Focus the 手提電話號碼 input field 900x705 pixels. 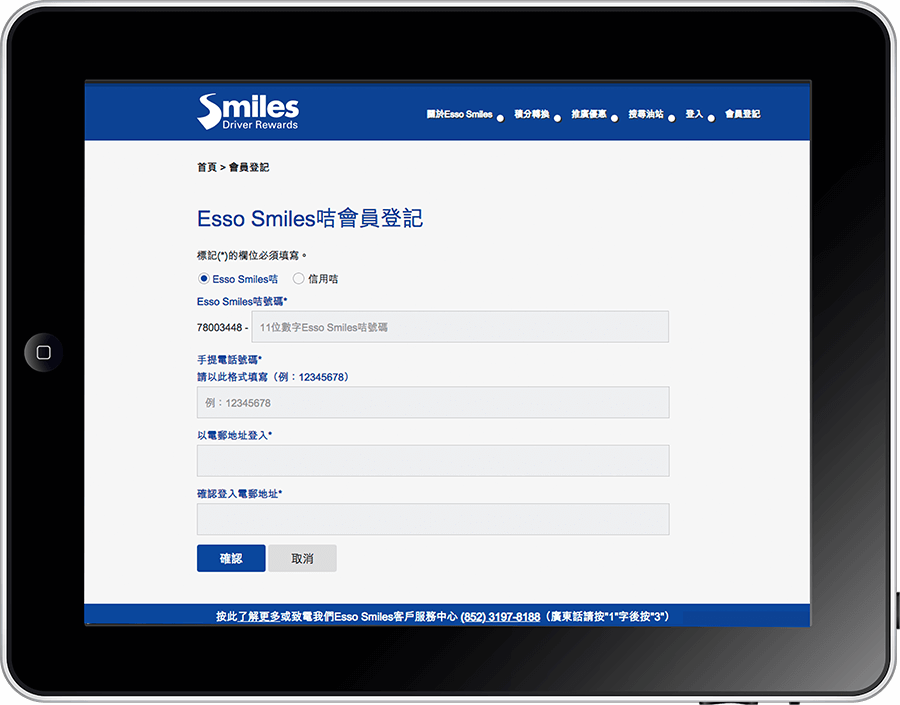tap(433, 402)
